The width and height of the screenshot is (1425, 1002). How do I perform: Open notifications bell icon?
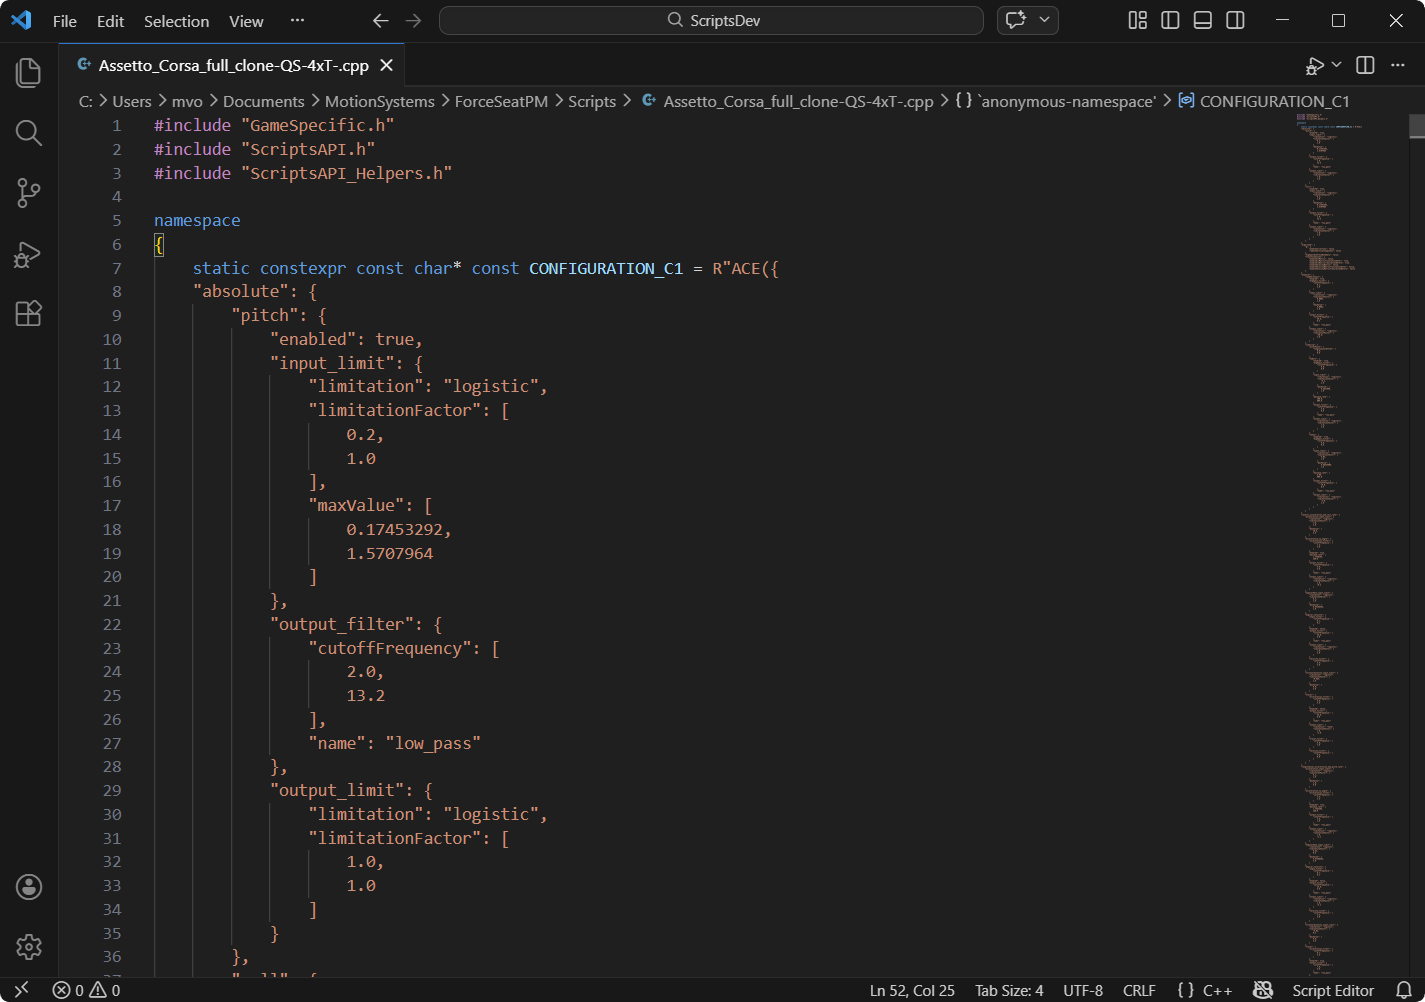pos(1404,990)
